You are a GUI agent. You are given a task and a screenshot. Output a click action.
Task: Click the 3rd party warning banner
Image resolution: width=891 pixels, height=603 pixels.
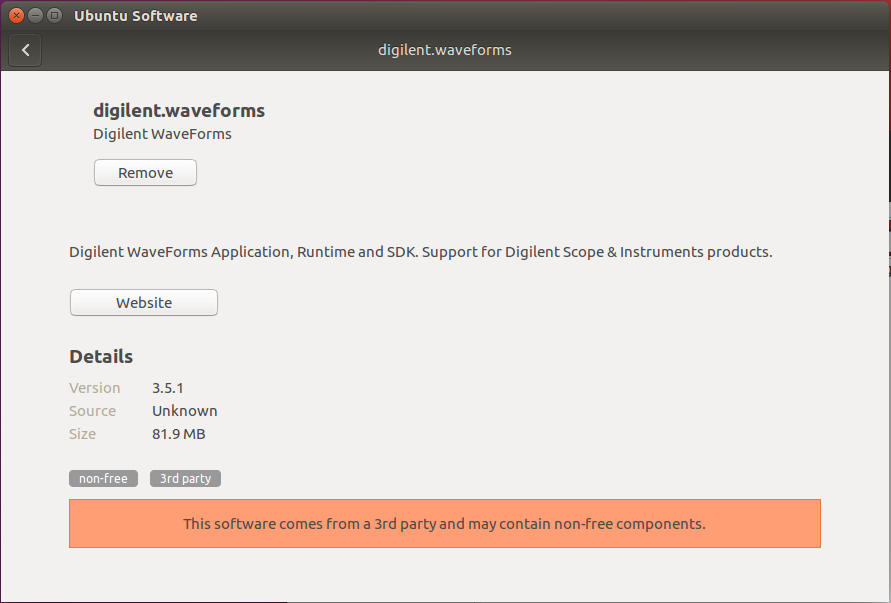tap(445, 523)
